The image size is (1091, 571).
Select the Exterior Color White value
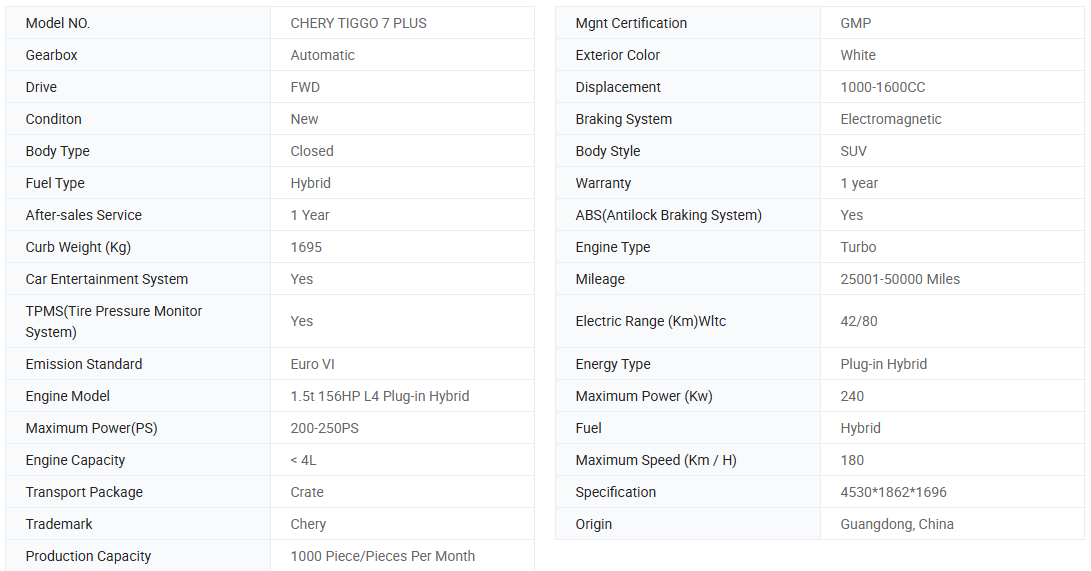point(858,55)
